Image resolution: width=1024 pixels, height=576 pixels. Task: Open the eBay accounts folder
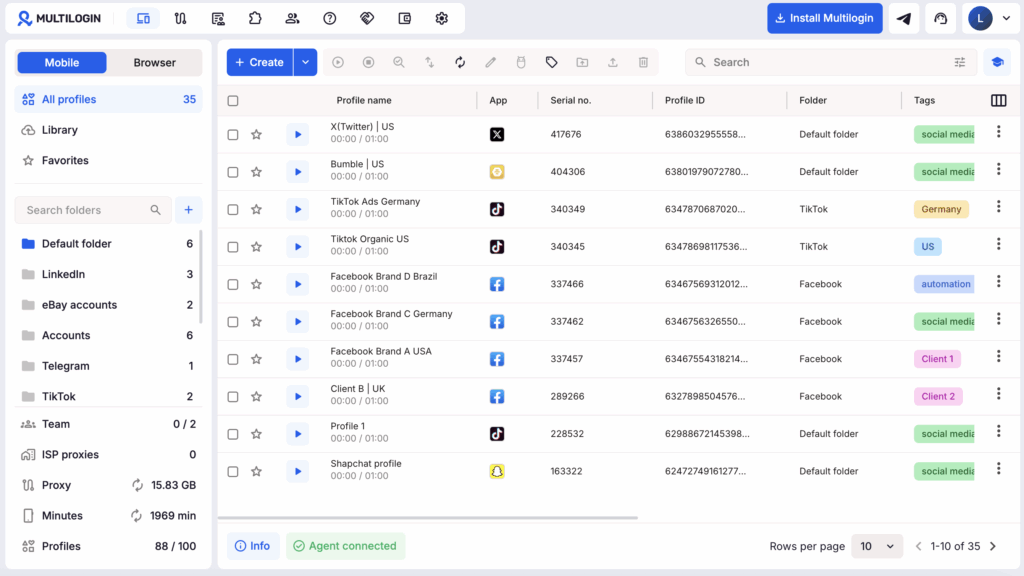(x=107, y=305)
